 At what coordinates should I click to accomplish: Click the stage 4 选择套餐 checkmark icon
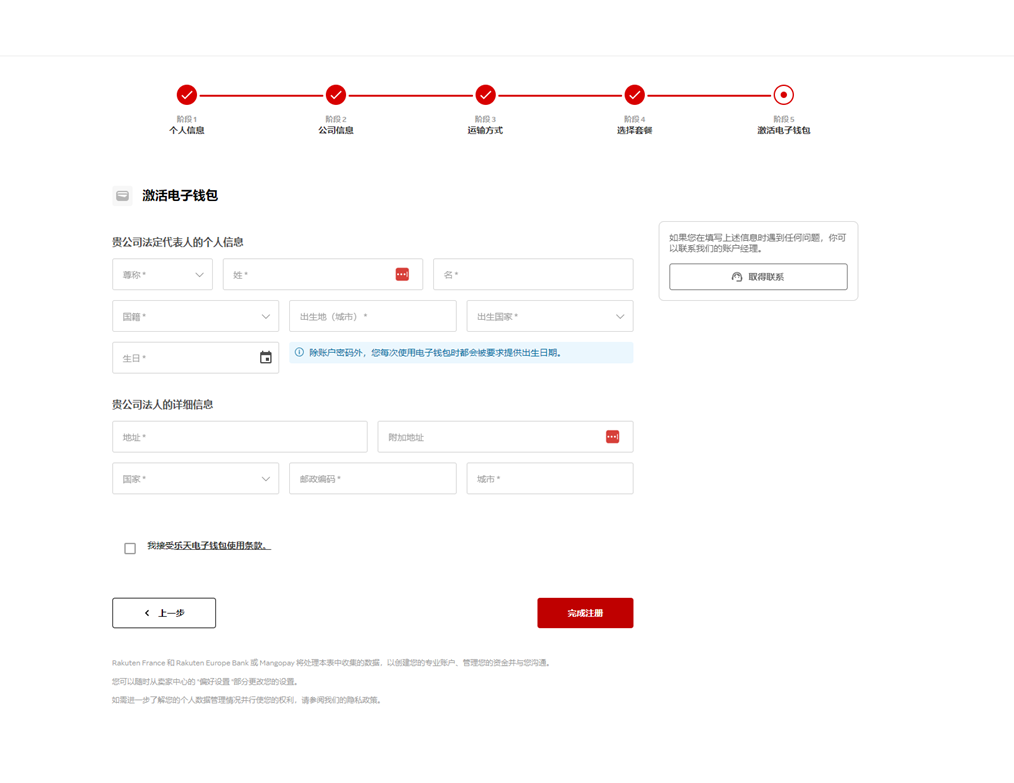634,95
